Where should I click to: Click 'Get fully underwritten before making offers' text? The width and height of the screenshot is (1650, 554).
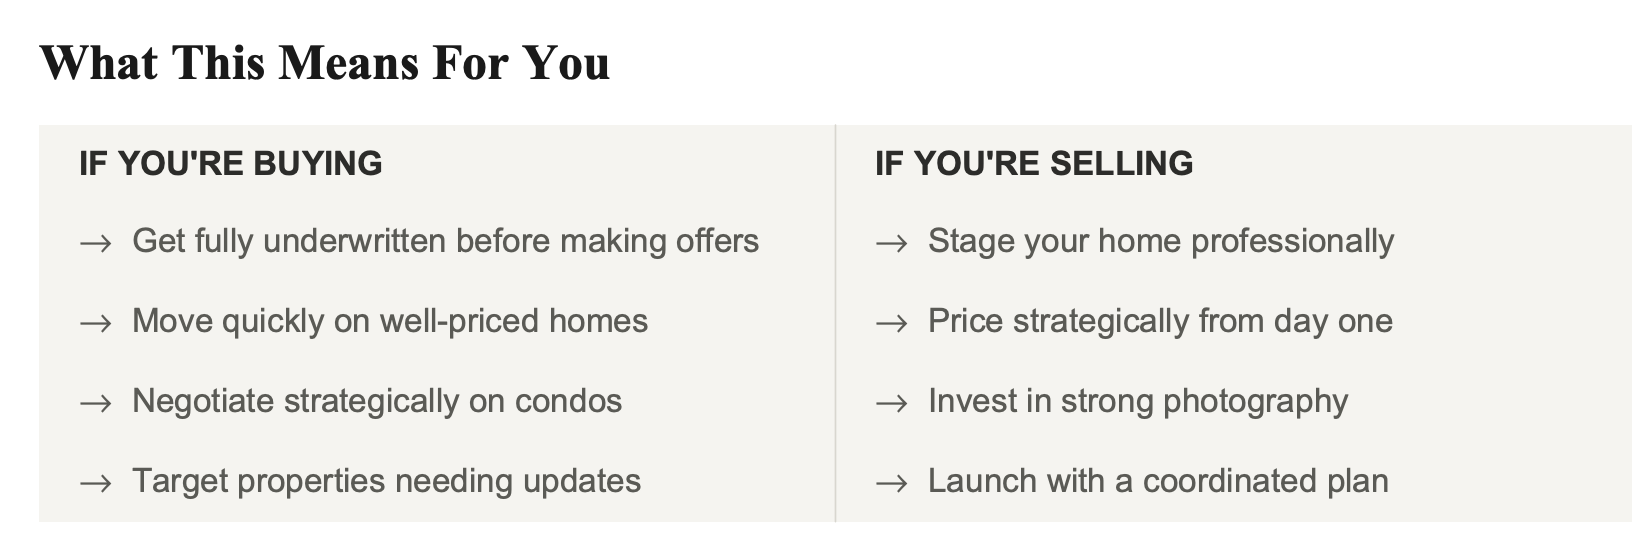coord(445,241)
